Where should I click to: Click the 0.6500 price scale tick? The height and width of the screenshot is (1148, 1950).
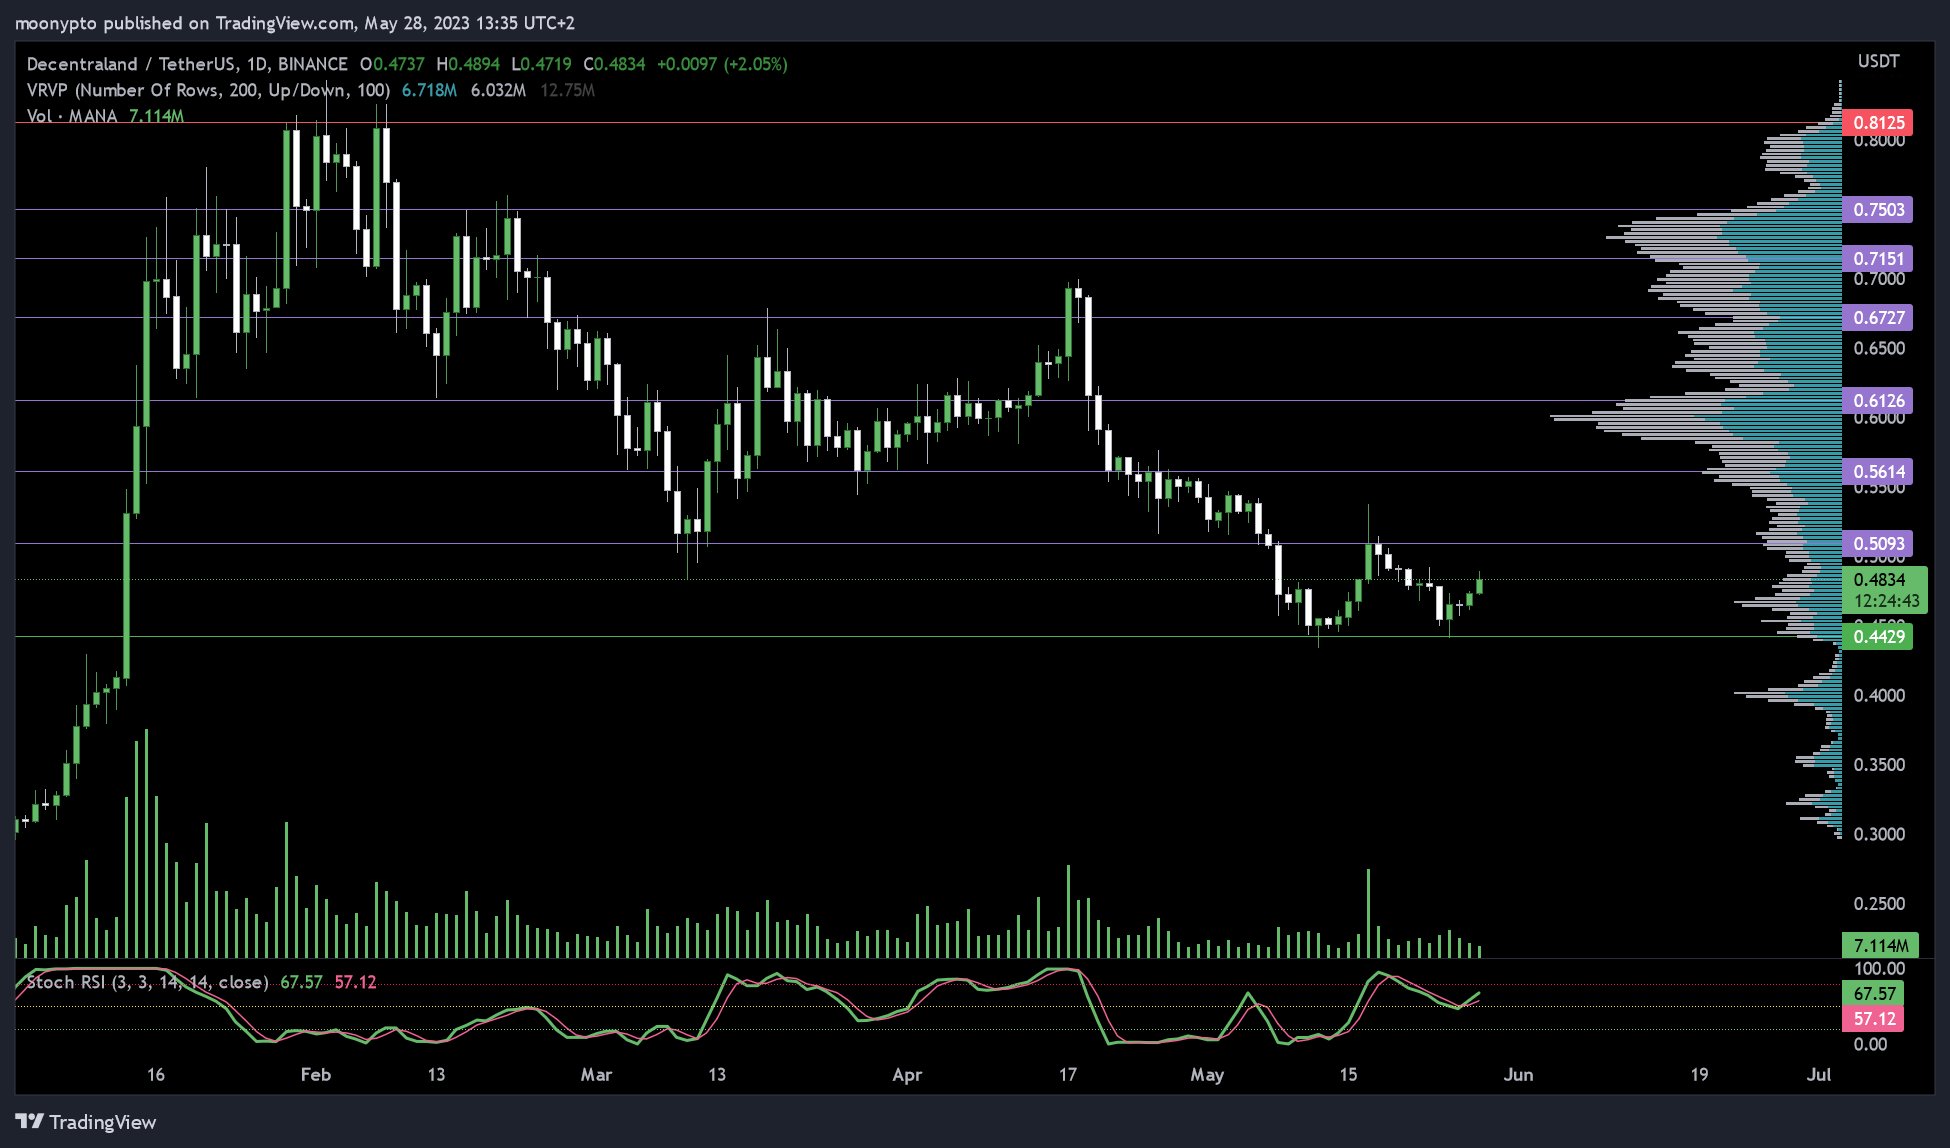[x=1879, y=348]
